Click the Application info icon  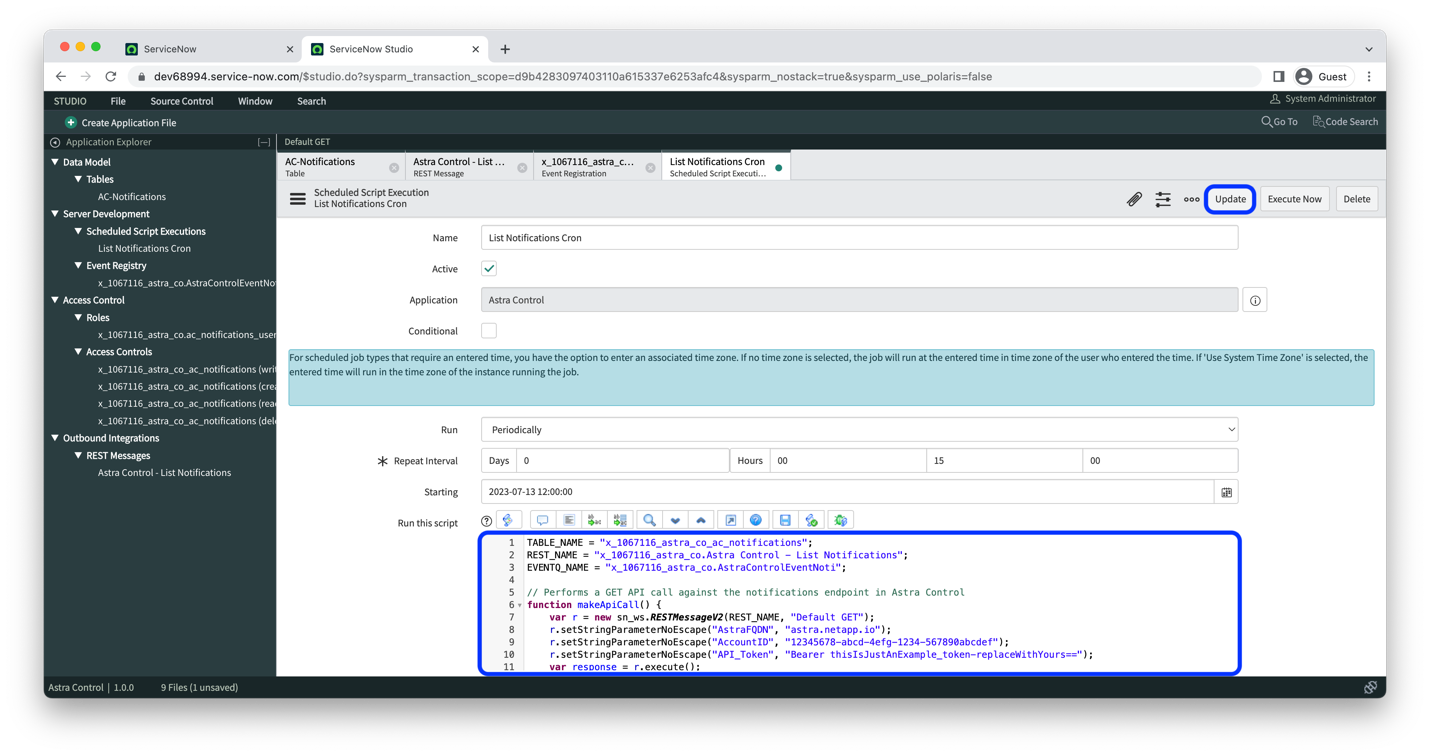[x=1255, y=300]
